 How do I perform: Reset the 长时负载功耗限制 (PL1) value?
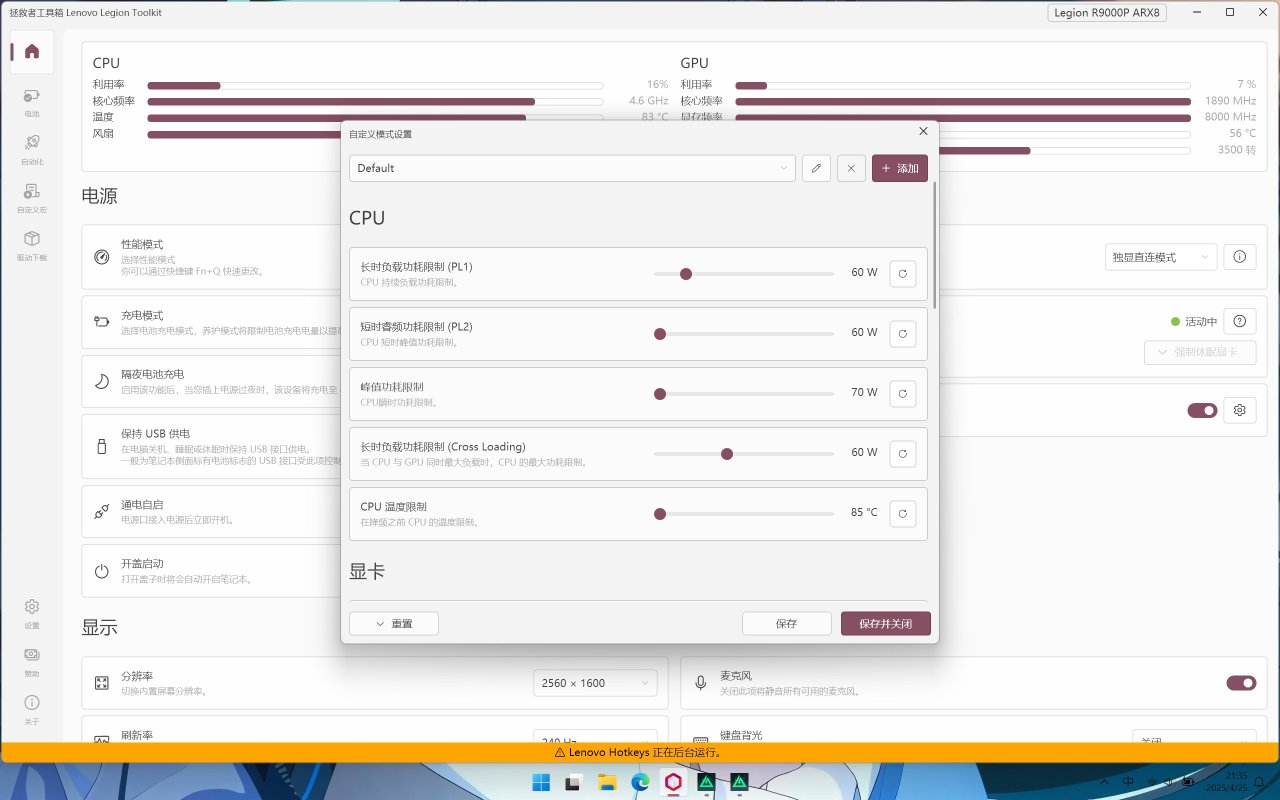point(903,273)
